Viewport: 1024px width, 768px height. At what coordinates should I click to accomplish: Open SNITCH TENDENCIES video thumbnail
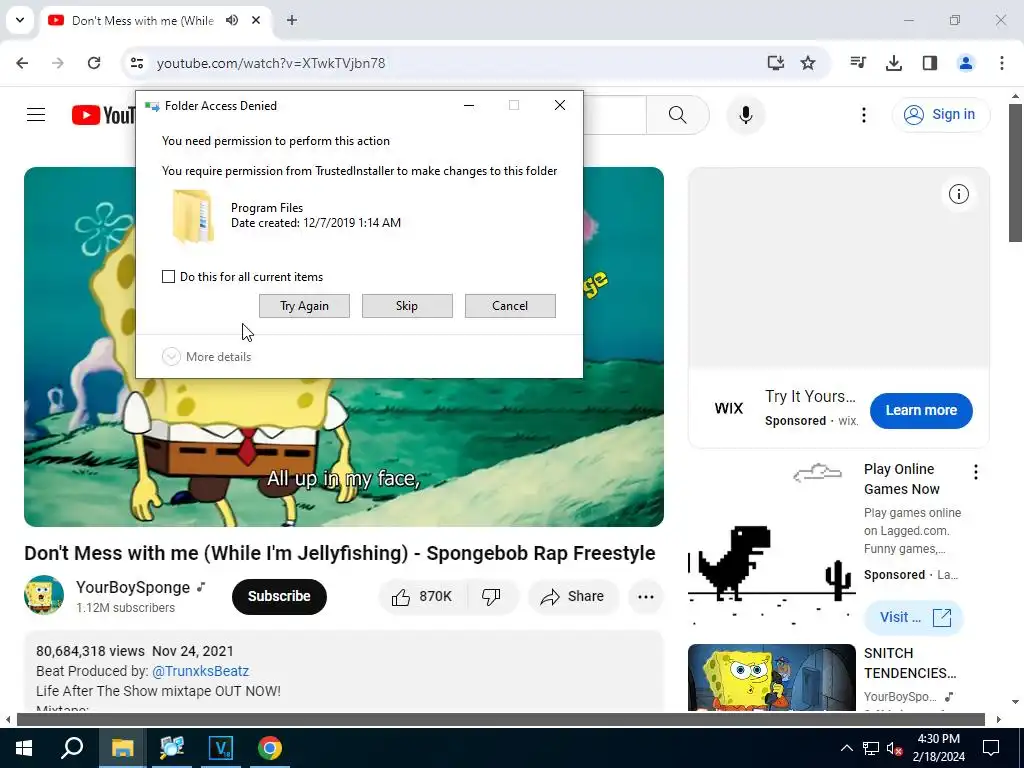pos(771,677)
